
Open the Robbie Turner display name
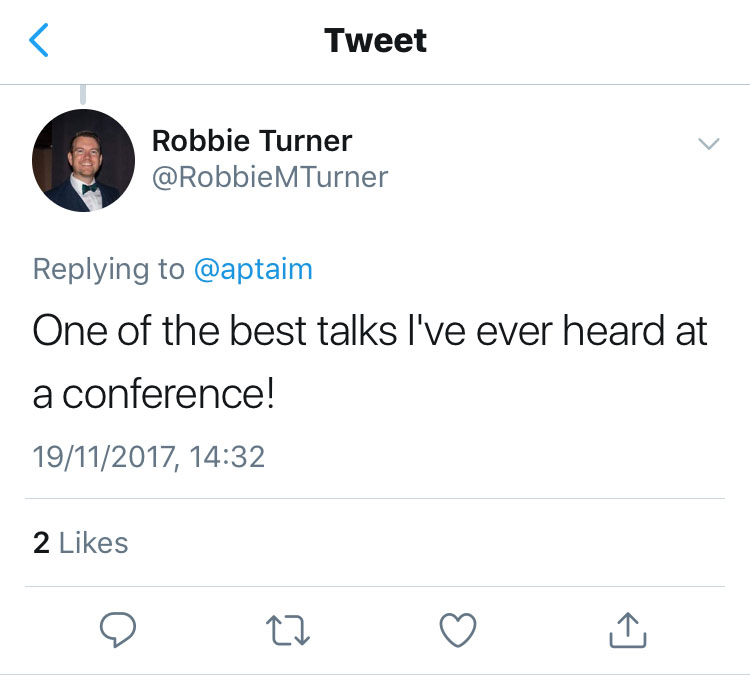click(252, 141)
